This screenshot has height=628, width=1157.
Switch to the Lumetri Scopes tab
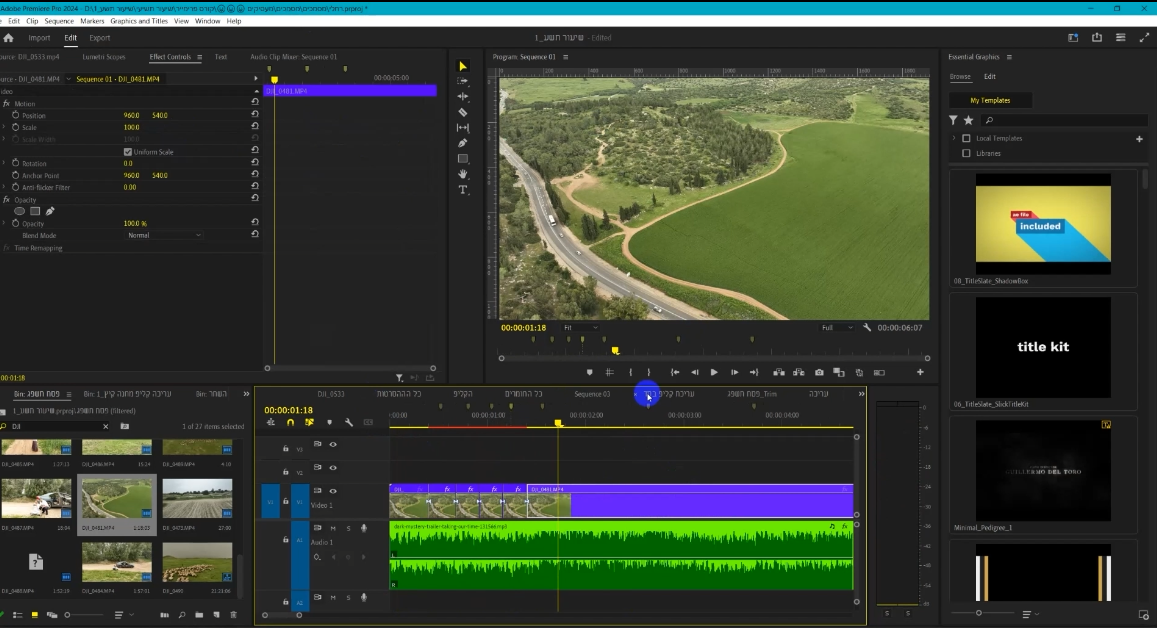[x=104, y=57]
